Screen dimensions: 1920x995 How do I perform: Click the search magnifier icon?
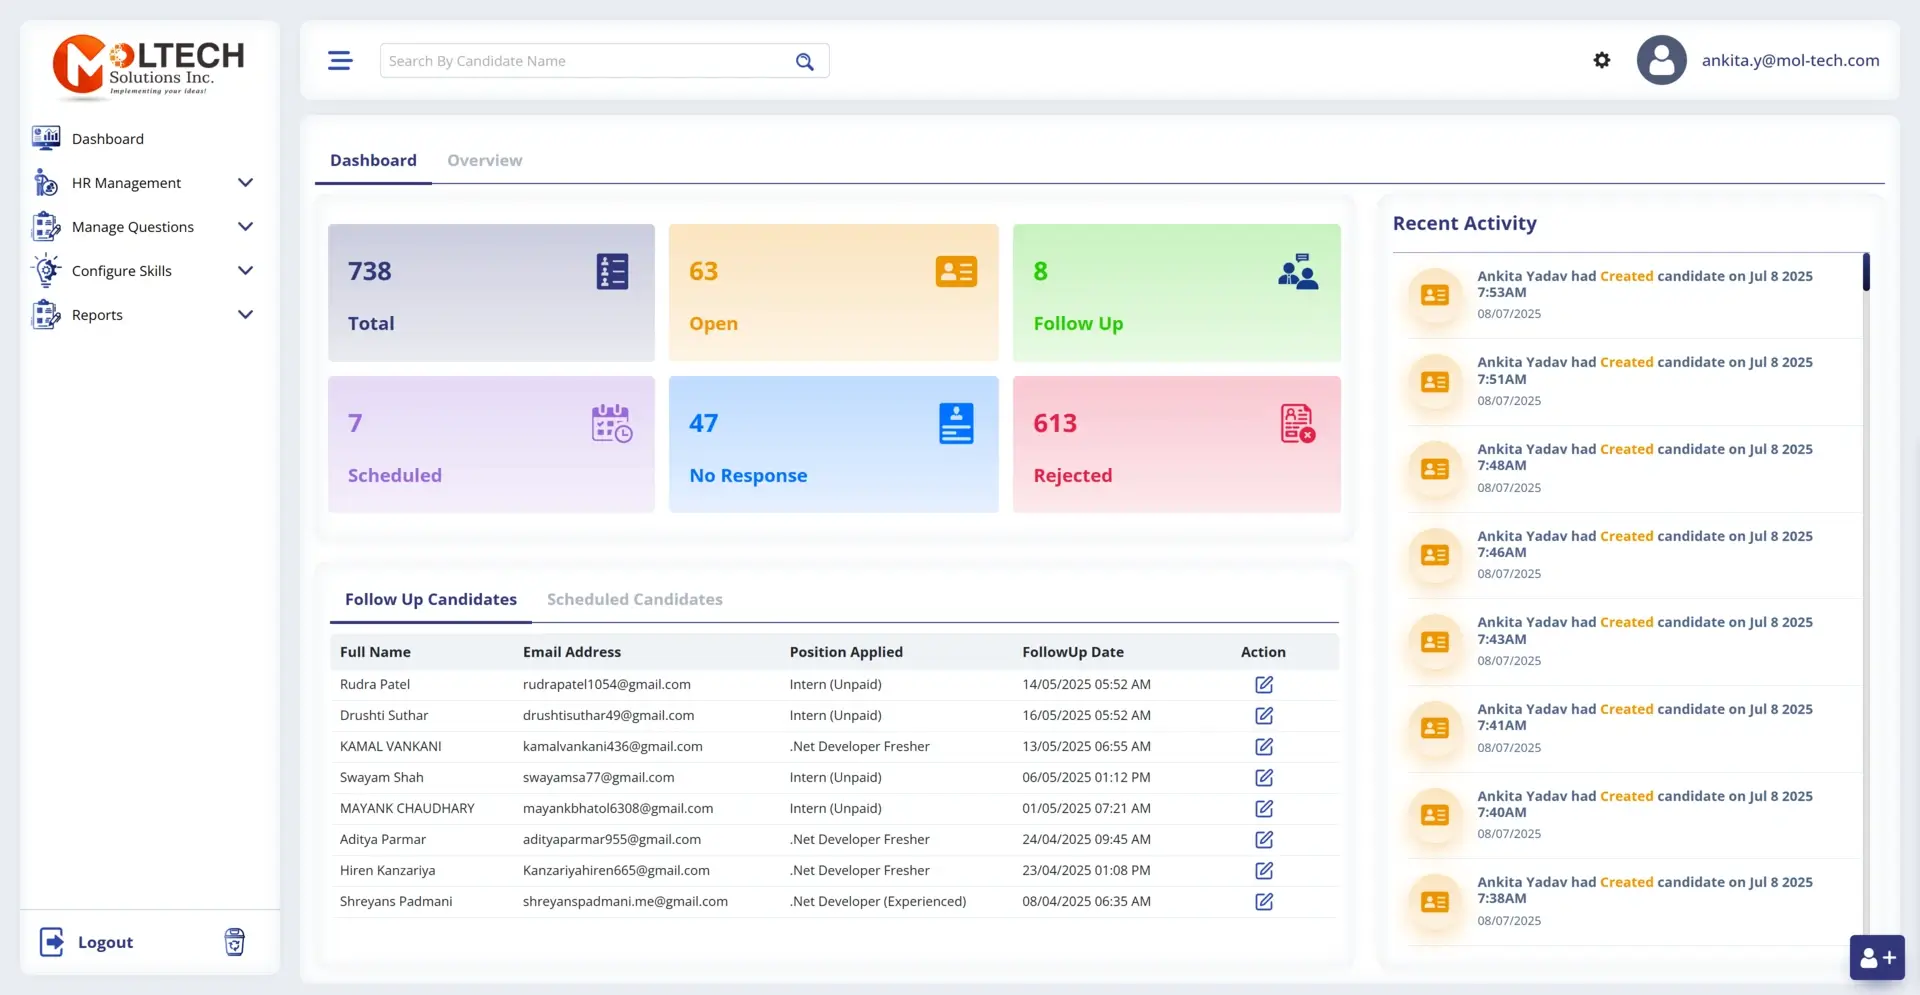804,61
